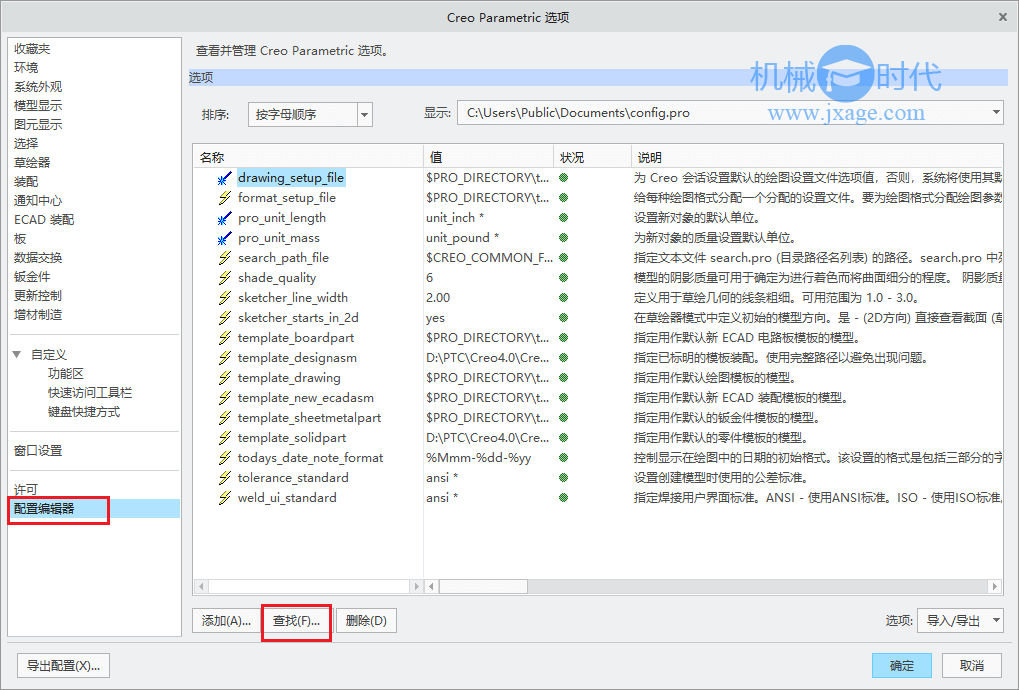
Task: Click the lightning icon beside format_setup_file
Action: tap(224, 198)
